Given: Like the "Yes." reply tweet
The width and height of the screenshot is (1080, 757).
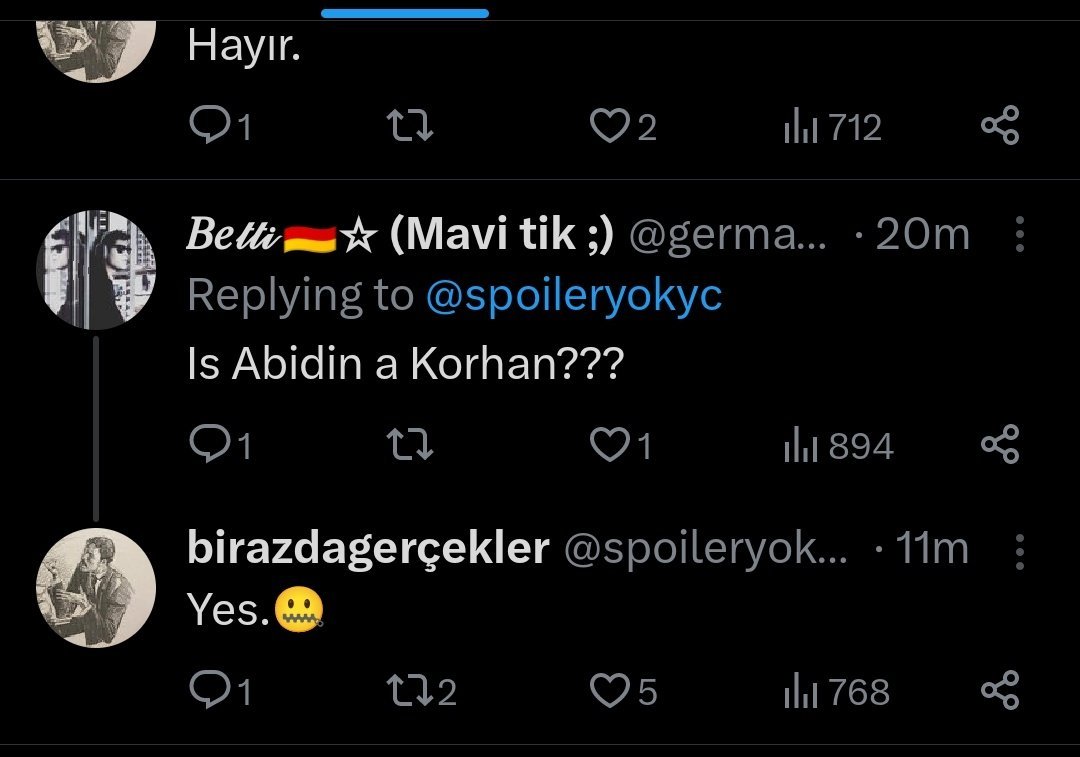Looking at the screenshot, I should pos(606,691).
